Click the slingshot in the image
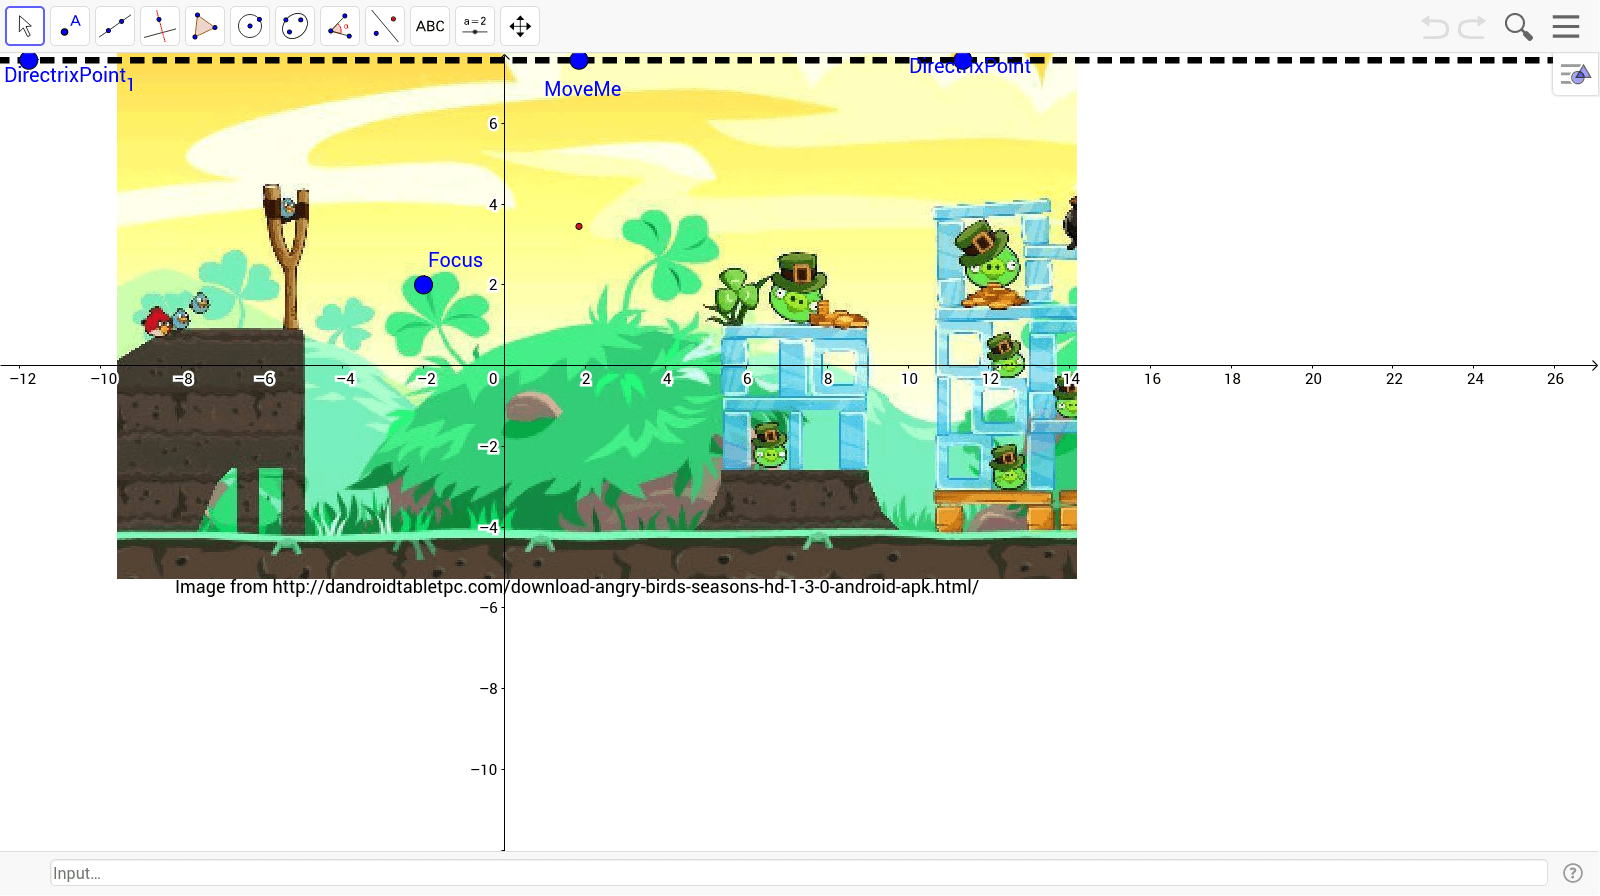Screen dimensions: 1600x896 [x=287, y=256]
